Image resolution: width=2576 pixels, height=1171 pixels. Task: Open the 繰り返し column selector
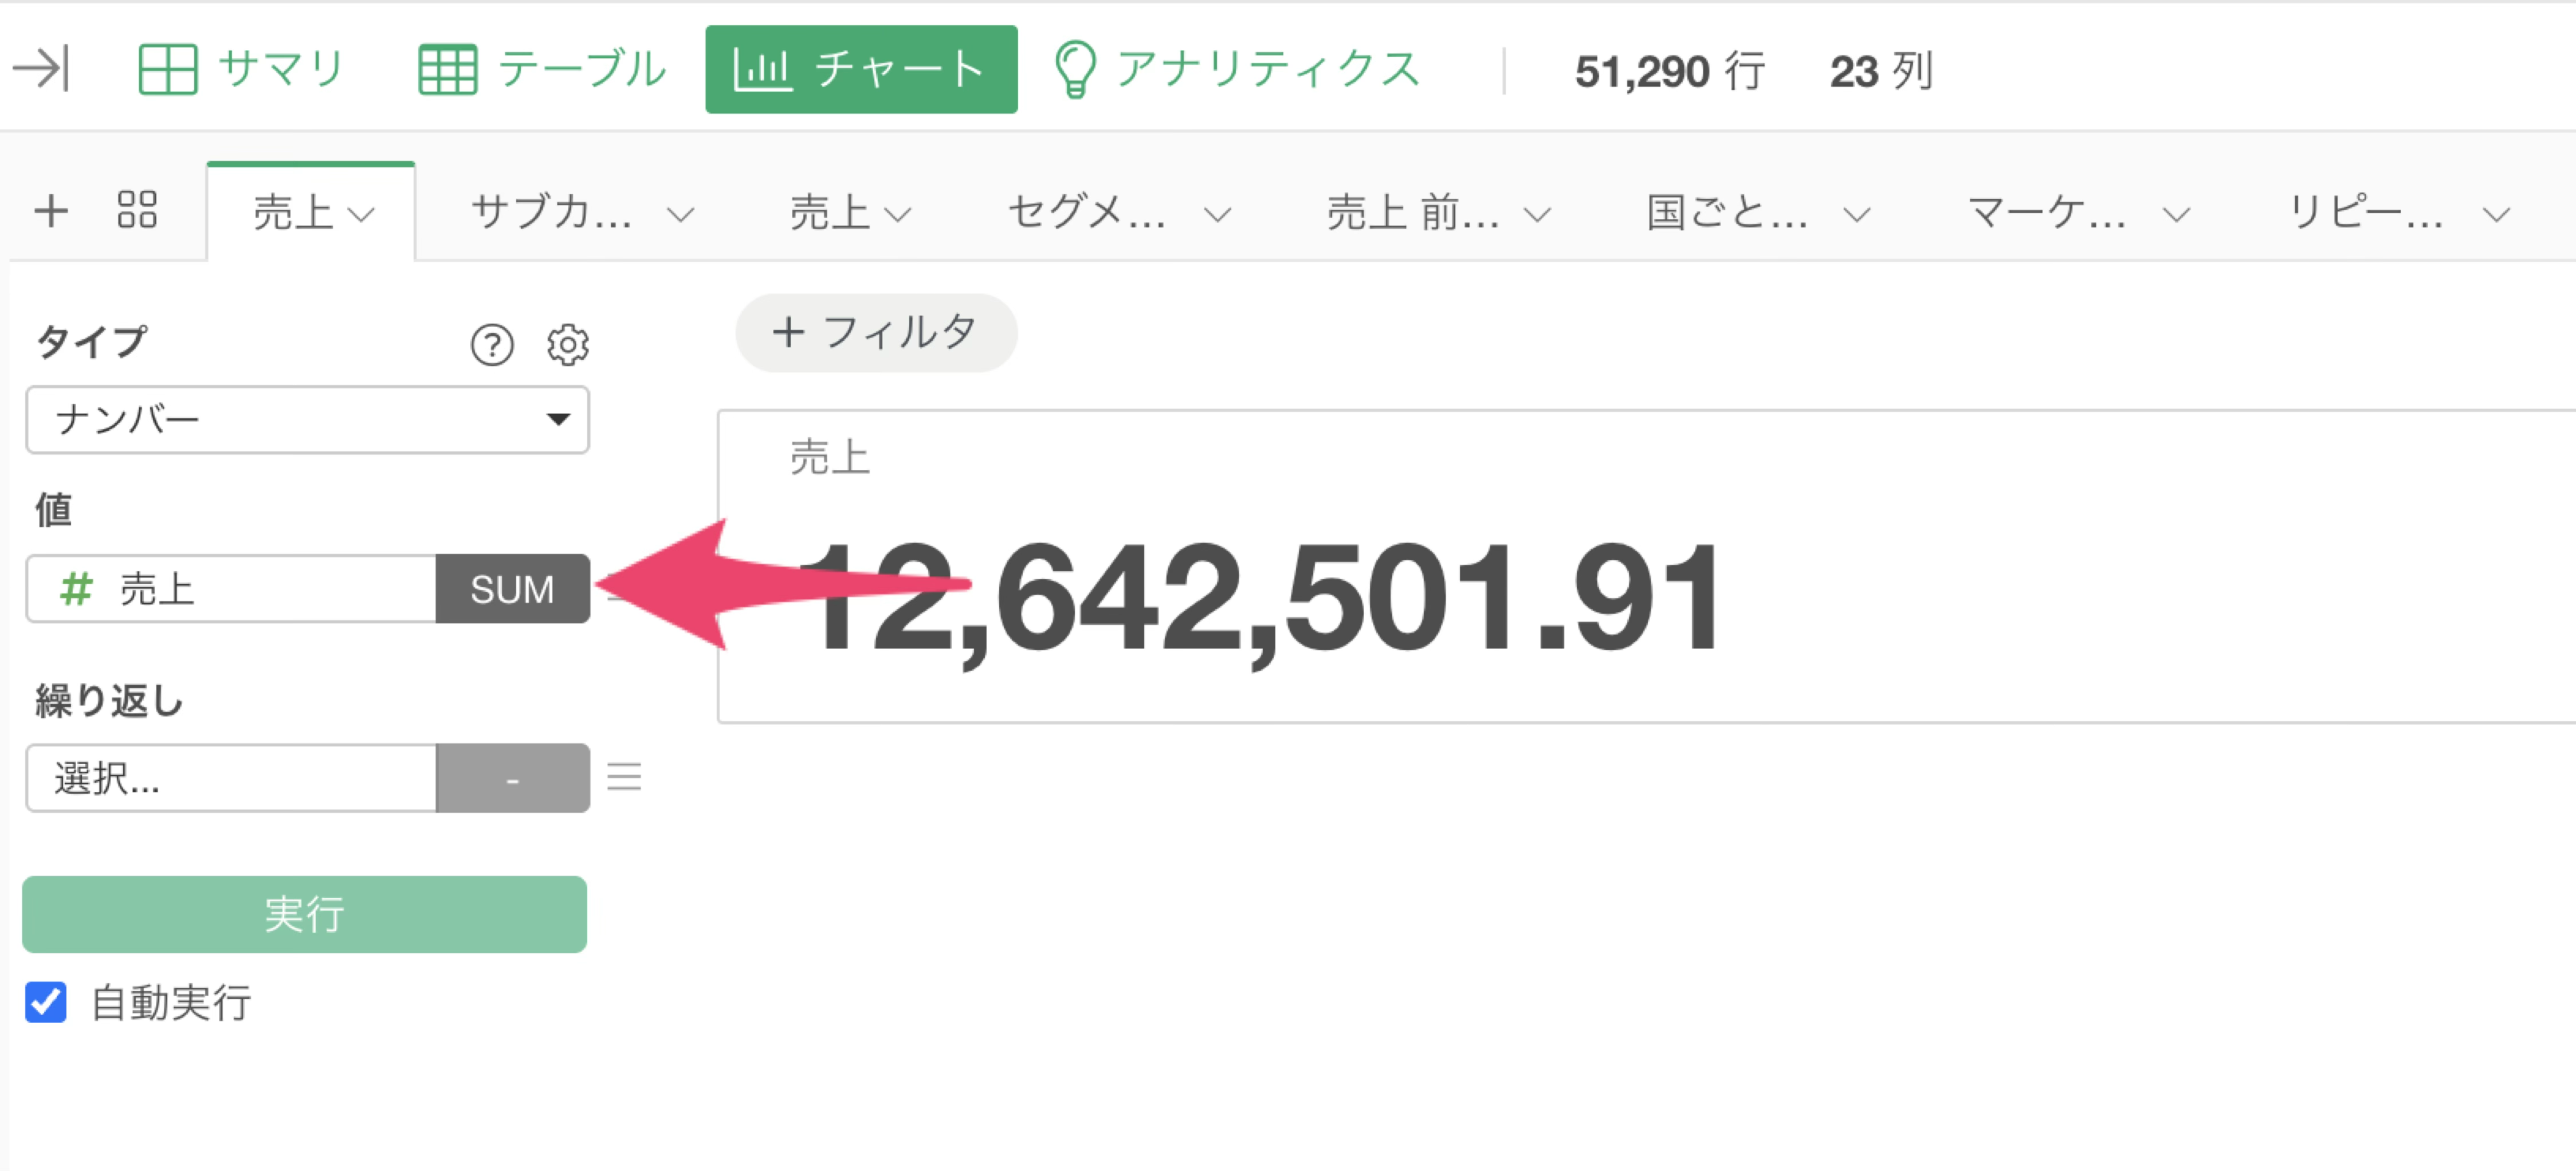point(231,777)
